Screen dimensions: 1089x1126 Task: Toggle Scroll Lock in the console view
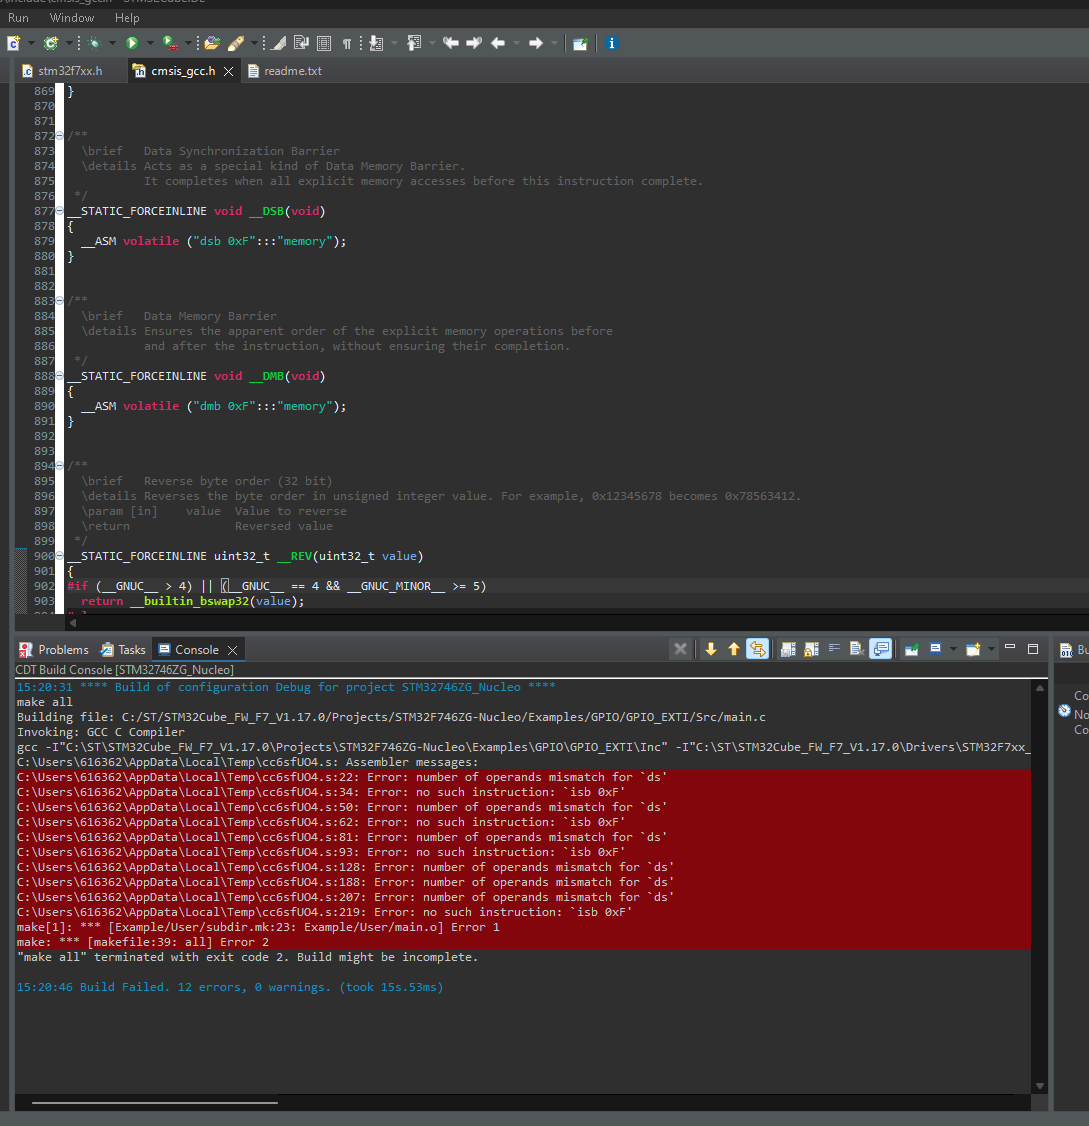coord(810,649)
